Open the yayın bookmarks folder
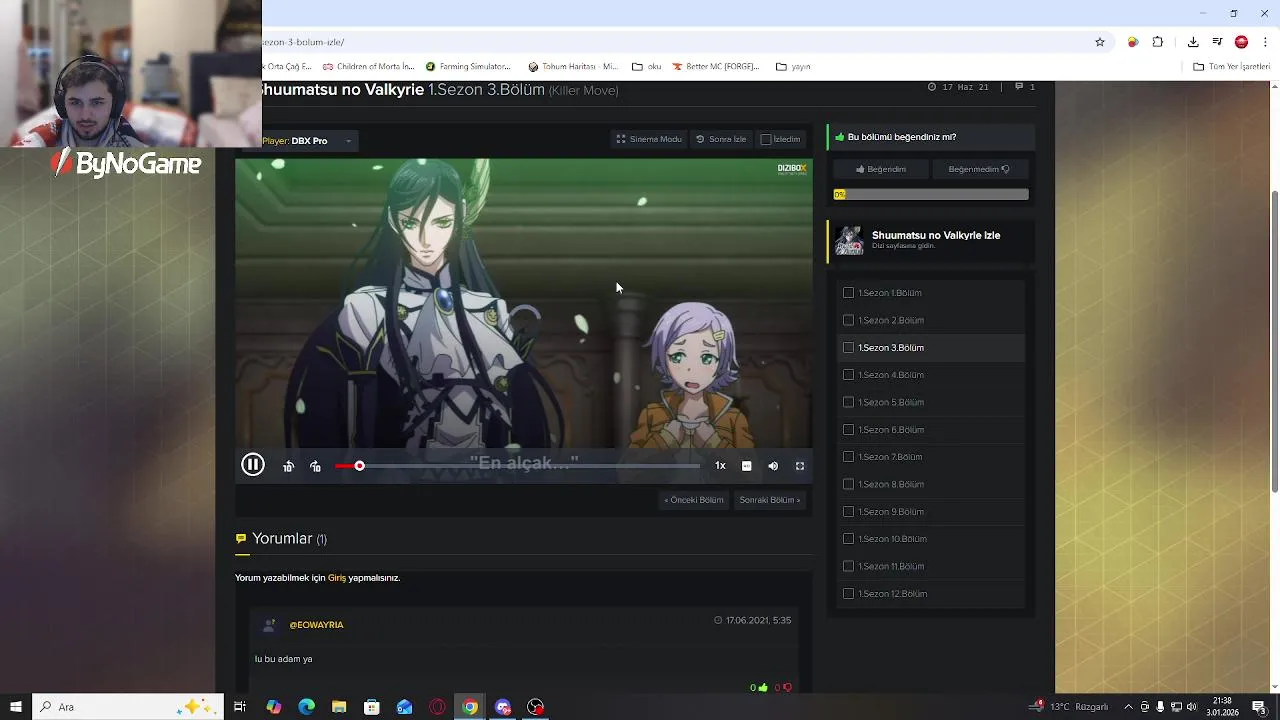Image resolution: width=1280 pixels, height=720 pixels. click(793, 67)
